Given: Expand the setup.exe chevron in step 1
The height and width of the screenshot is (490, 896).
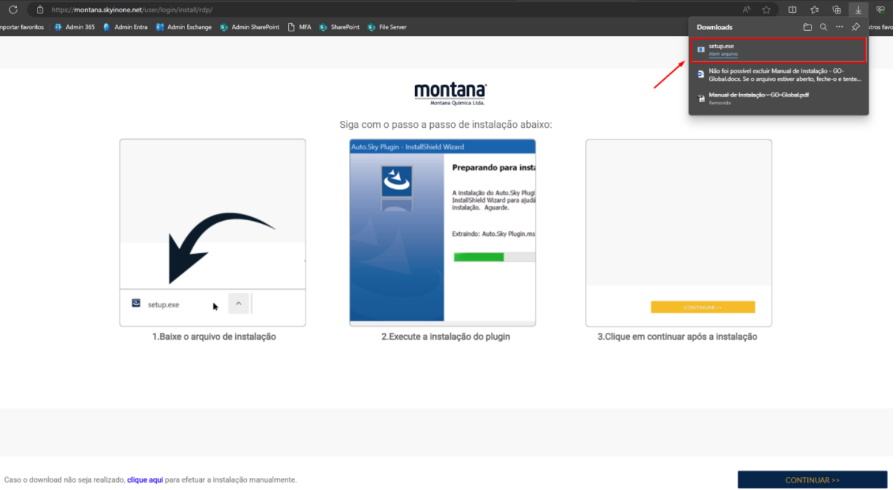Looking at the screenshot, I should (x=238, y=303).
